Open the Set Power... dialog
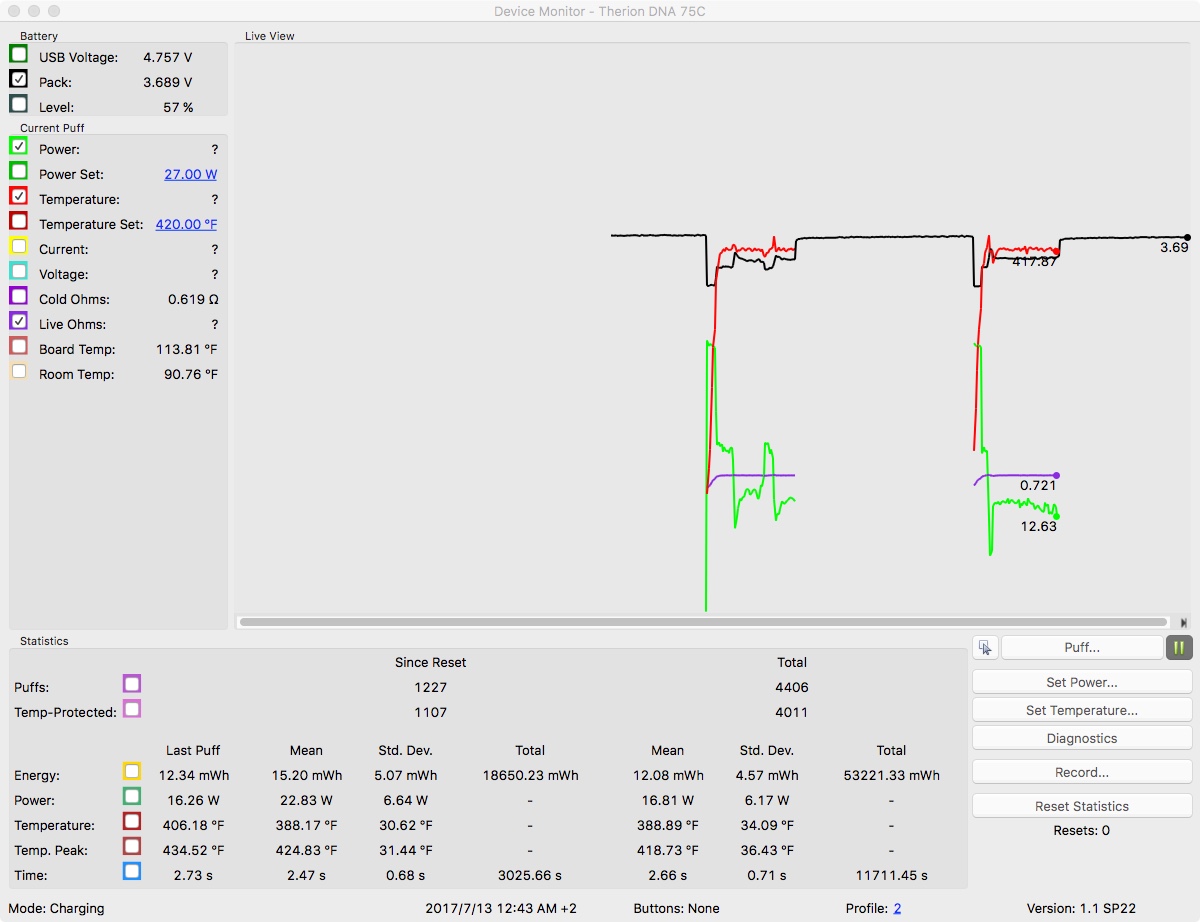This screenshot has height=922, width=1200. (x=1082, y=682)
